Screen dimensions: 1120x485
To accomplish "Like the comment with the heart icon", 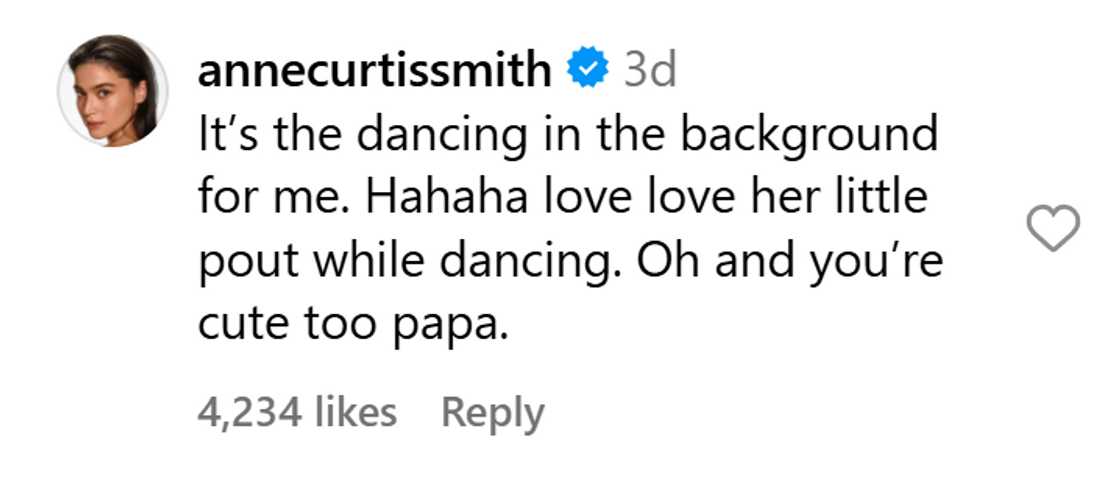I will pos(1054,227).
